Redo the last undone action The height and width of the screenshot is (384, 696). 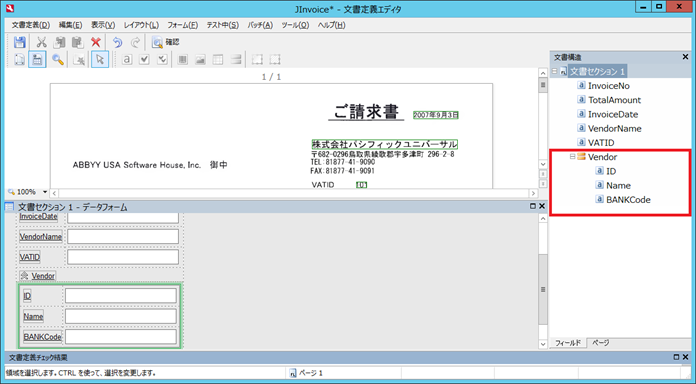point(135,42)
